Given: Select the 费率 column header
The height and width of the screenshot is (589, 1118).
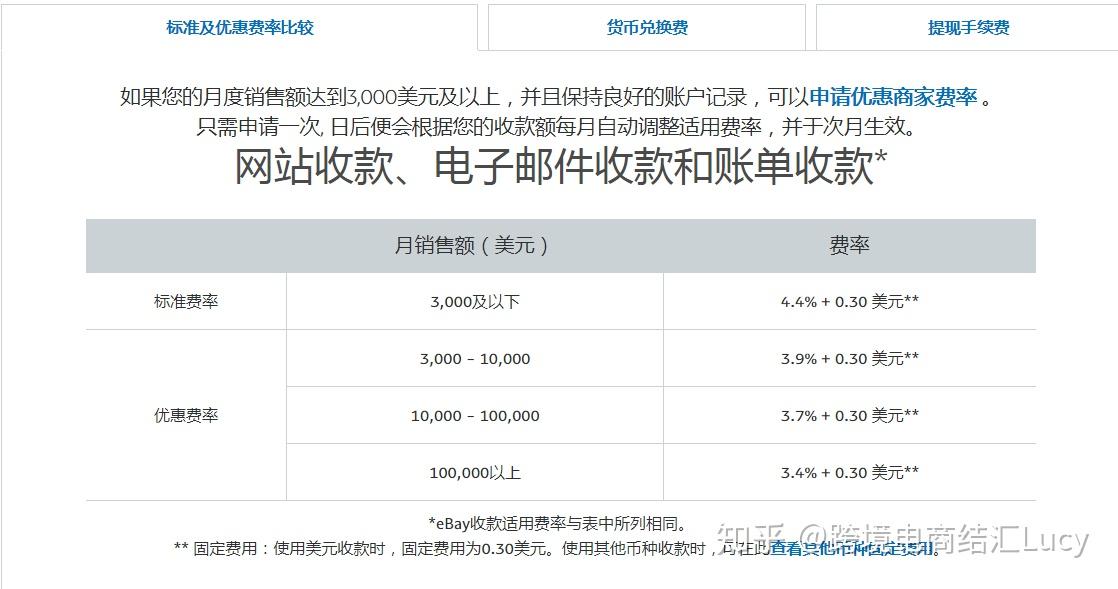Looking at the screenshot, I should (x=849, y=246).
